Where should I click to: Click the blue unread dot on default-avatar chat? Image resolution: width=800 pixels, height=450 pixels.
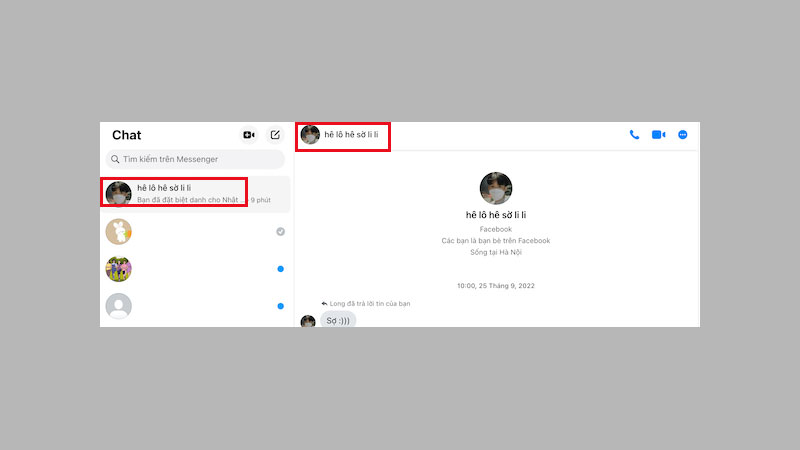point(281,306)
